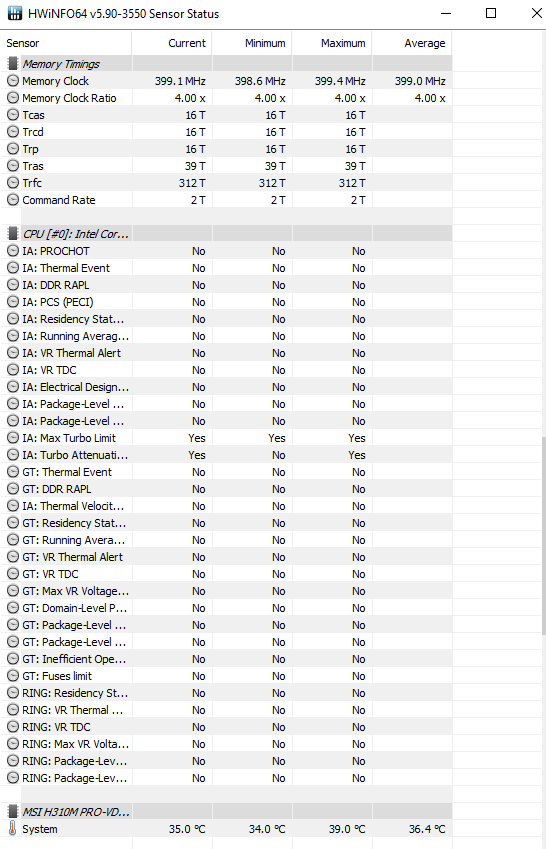Click the Tcas timing sensor icon
546x849 pixels.
(x=12, y=115)
